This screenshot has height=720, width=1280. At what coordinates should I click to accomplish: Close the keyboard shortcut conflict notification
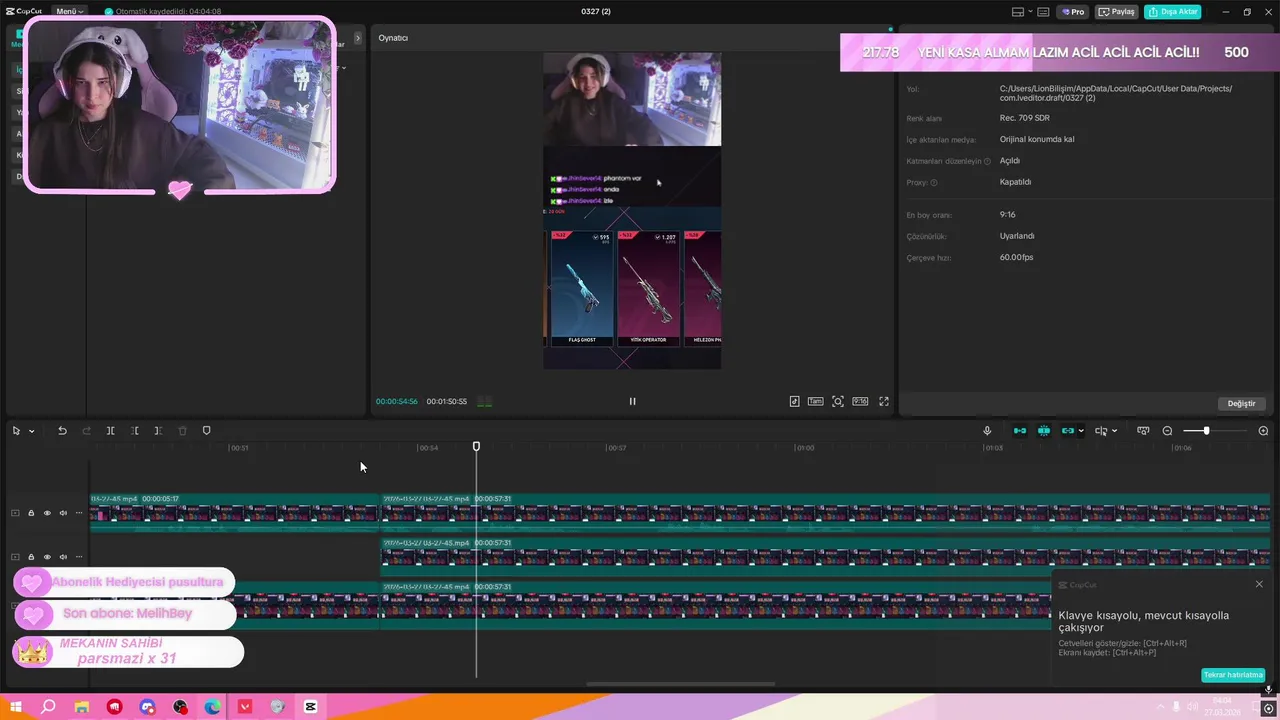[x=1259, y=584]
